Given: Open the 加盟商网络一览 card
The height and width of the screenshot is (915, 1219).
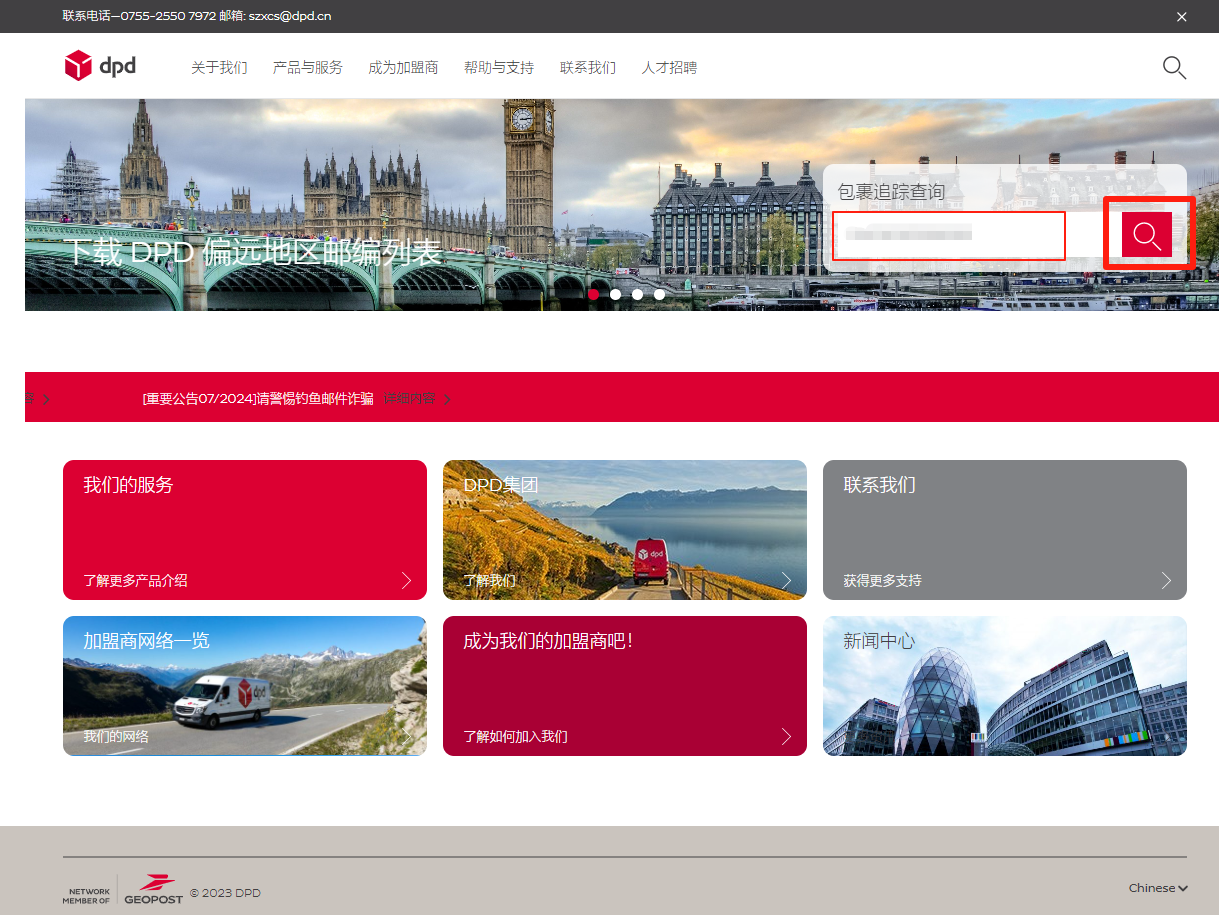Looking at the screenshot, I should pos(245,686).
